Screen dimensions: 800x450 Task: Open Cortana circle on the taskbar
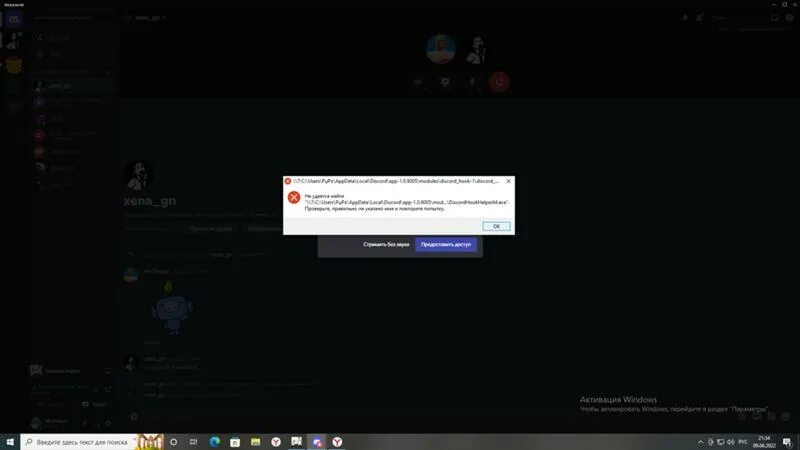click(x=173, y=442)
